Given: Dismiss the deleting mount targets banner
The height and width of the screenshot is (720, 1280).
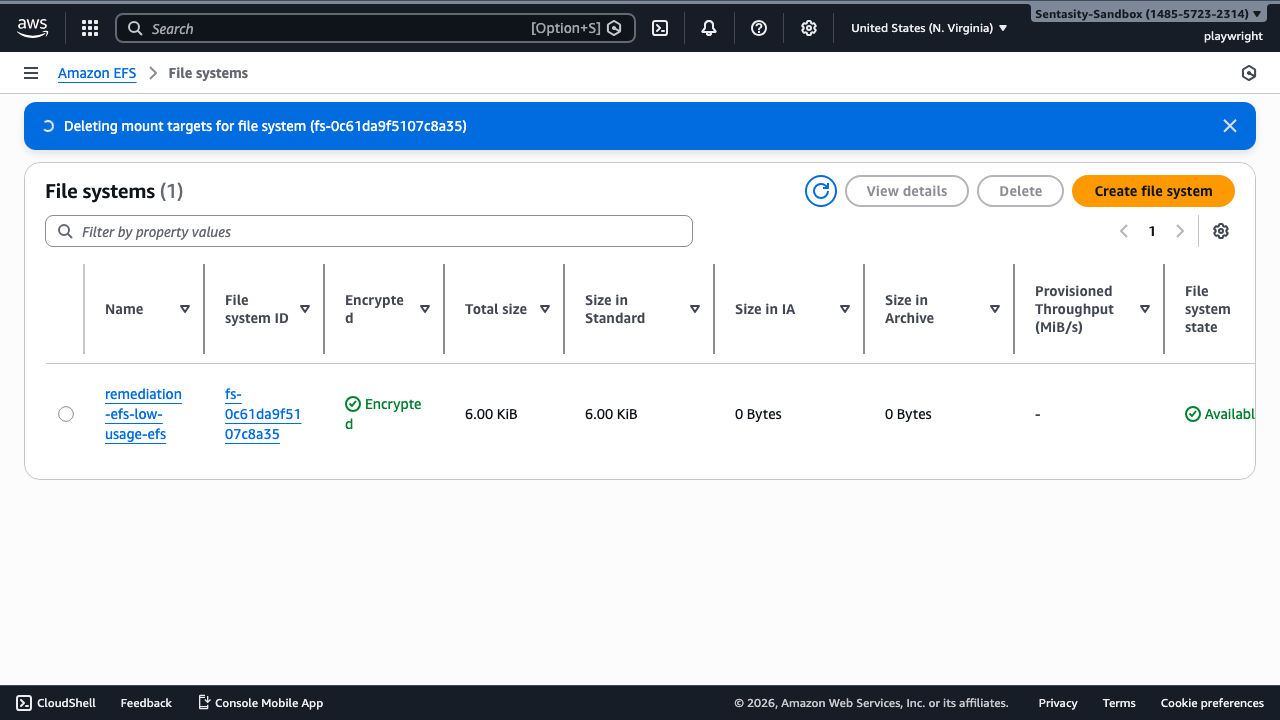Looking at the screenshot, I should [x=1230, y=126].
